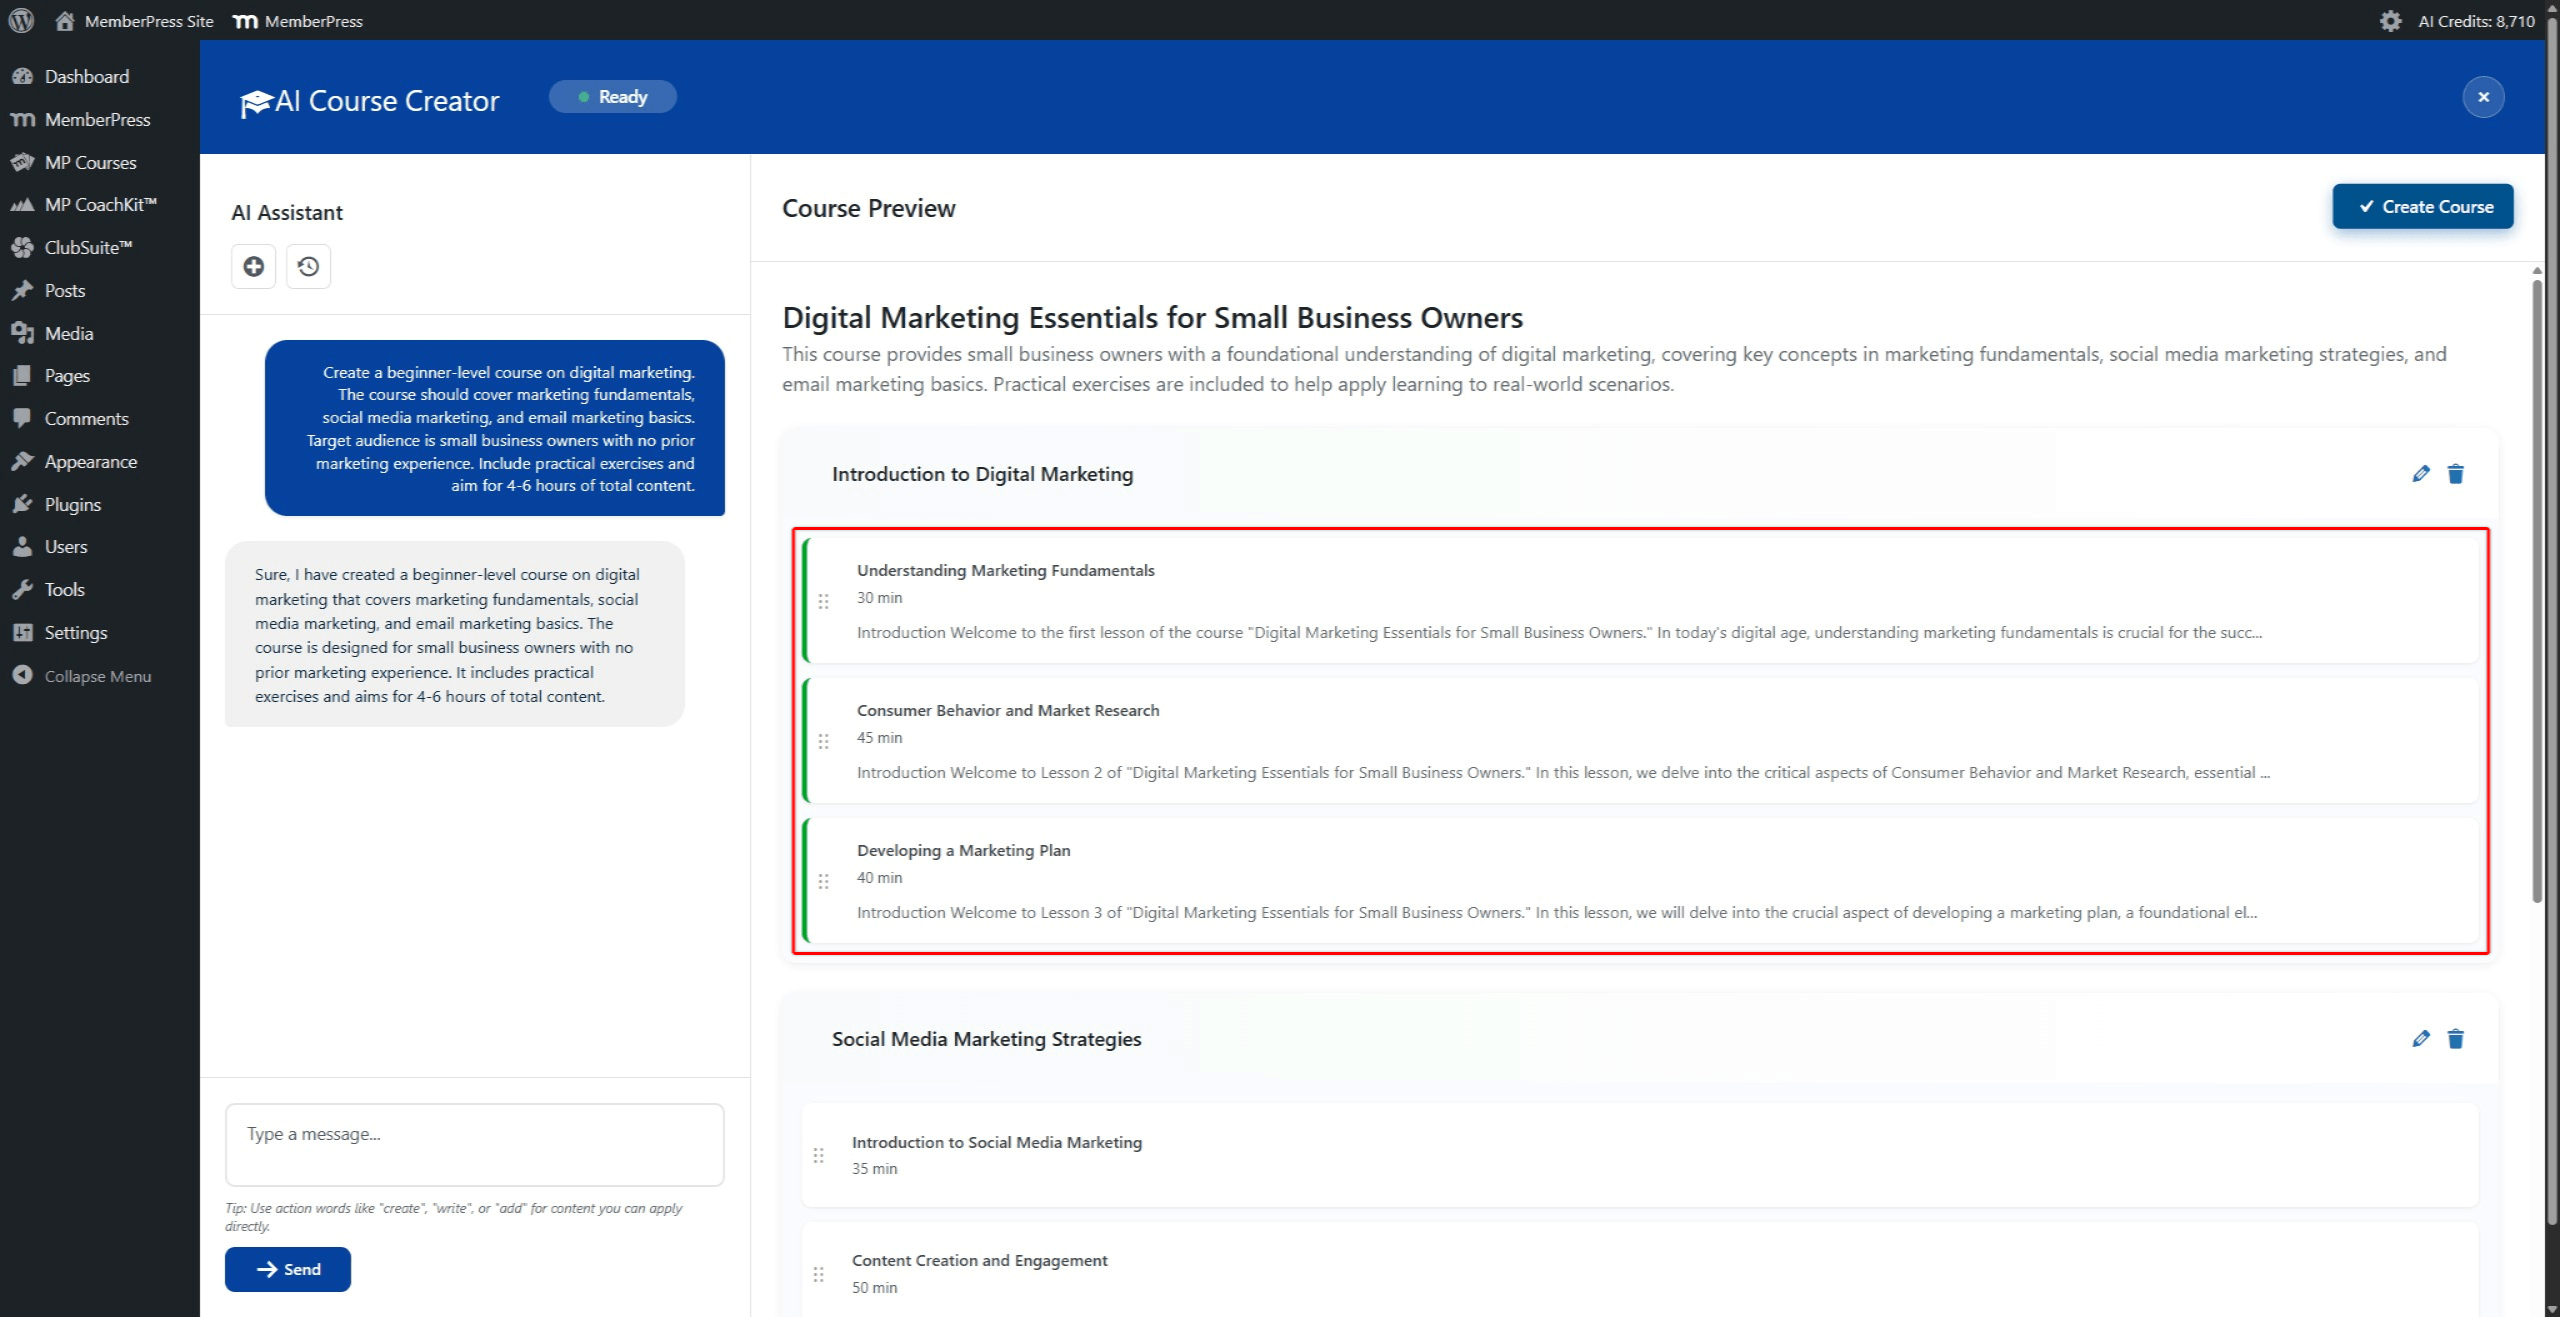Click the AI Course Creator graduation cap logo
This screenshot has height=1317, width=2560.
click(x=257, y=99)
